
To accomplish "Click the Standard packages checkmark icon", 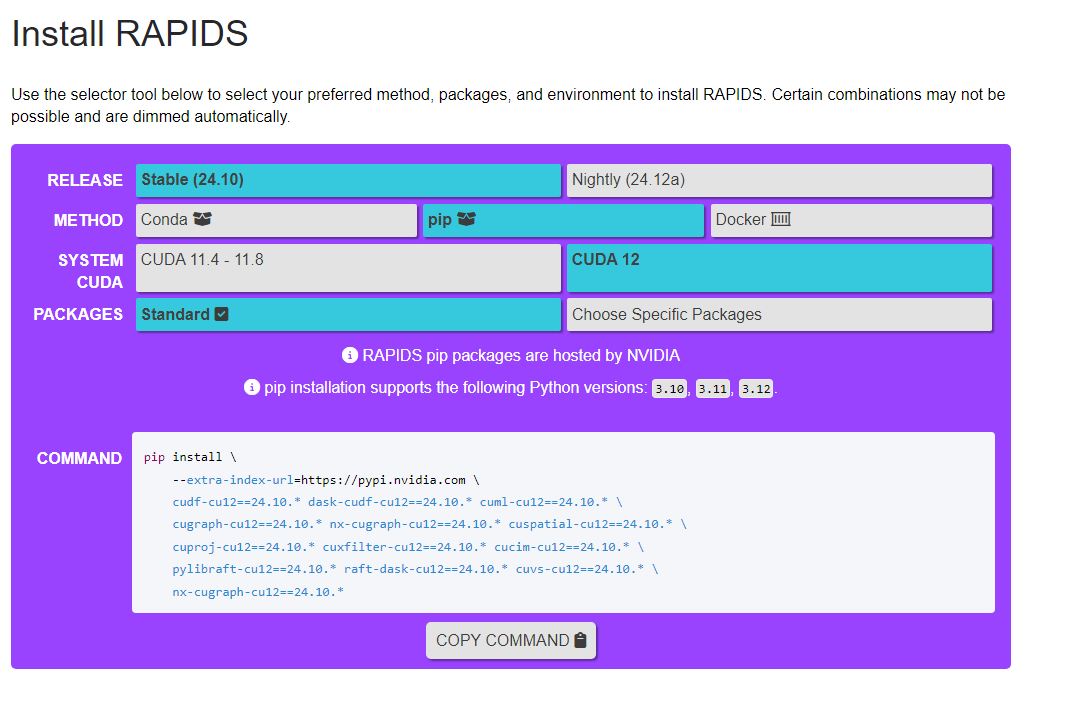I will coord(221,314).
